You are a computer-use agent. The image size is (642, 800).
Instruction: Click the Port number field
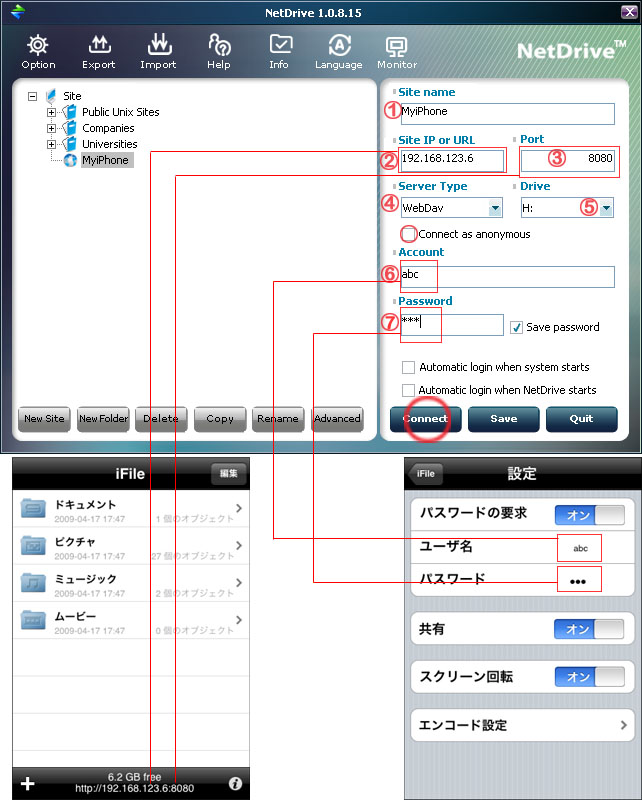[567, 160]
